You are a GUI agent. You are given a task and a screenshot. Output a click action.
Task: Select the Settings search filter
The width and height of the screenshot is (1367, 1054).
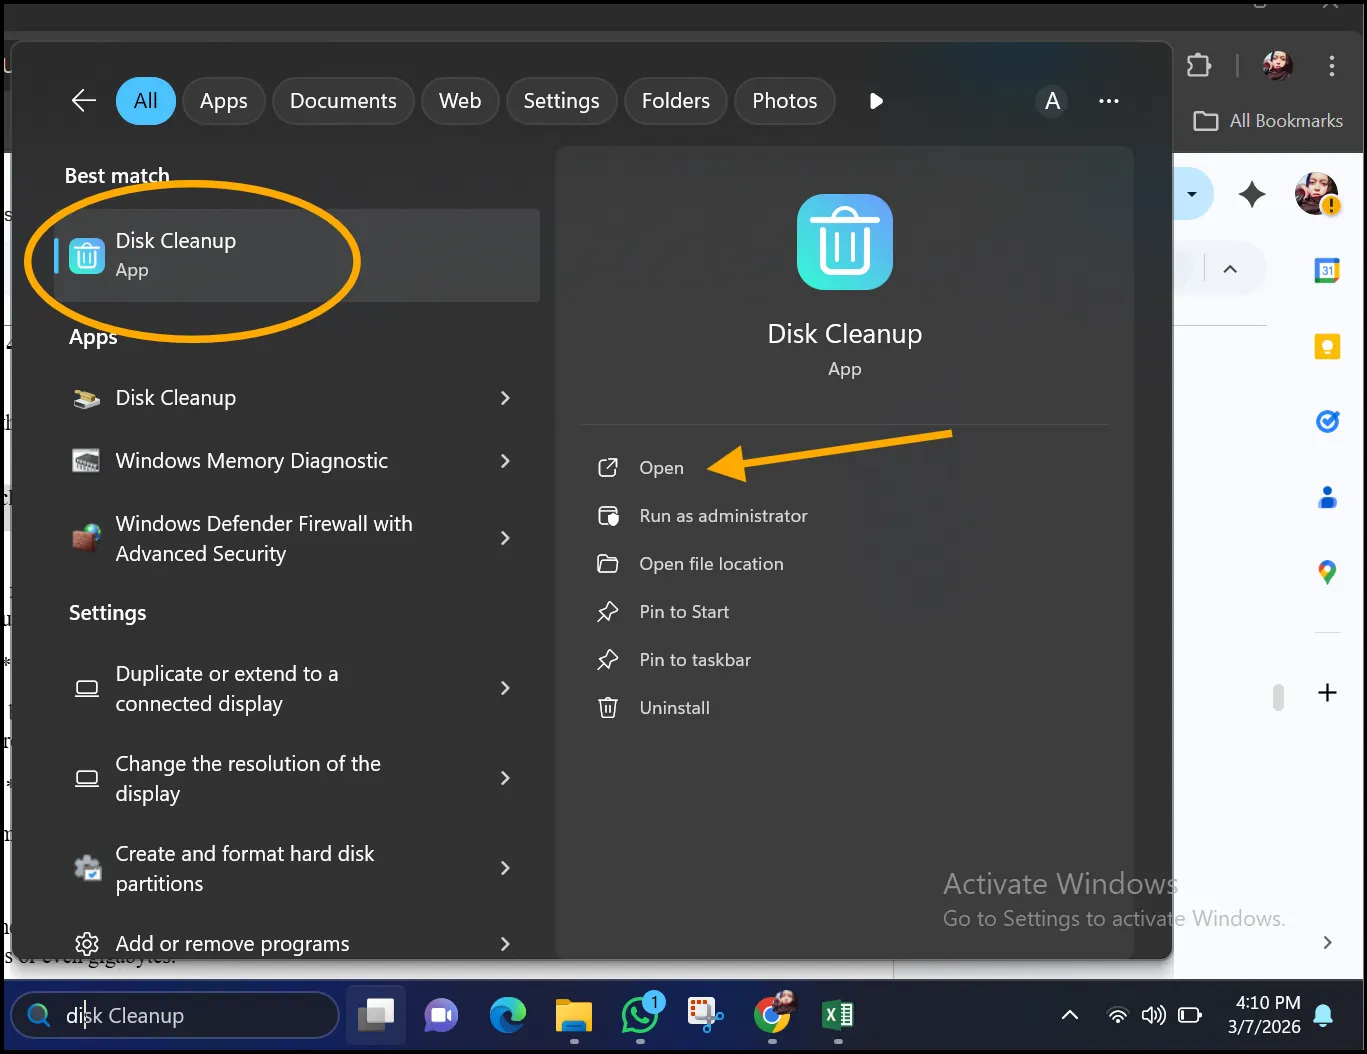(561, 100)
